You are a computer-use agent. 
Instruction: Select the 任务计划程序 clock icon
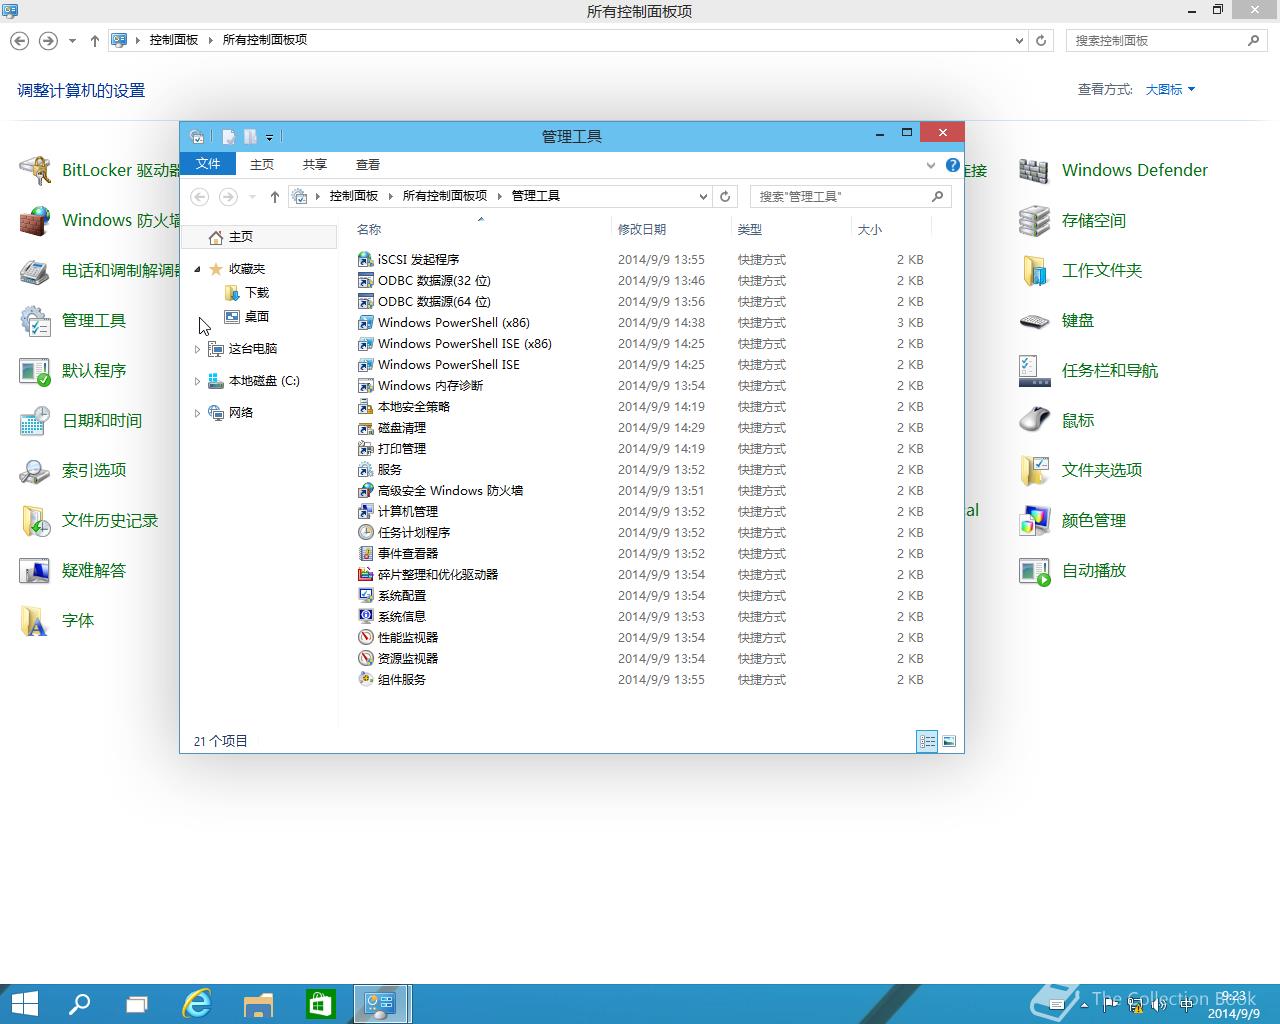tap(366, 532)
